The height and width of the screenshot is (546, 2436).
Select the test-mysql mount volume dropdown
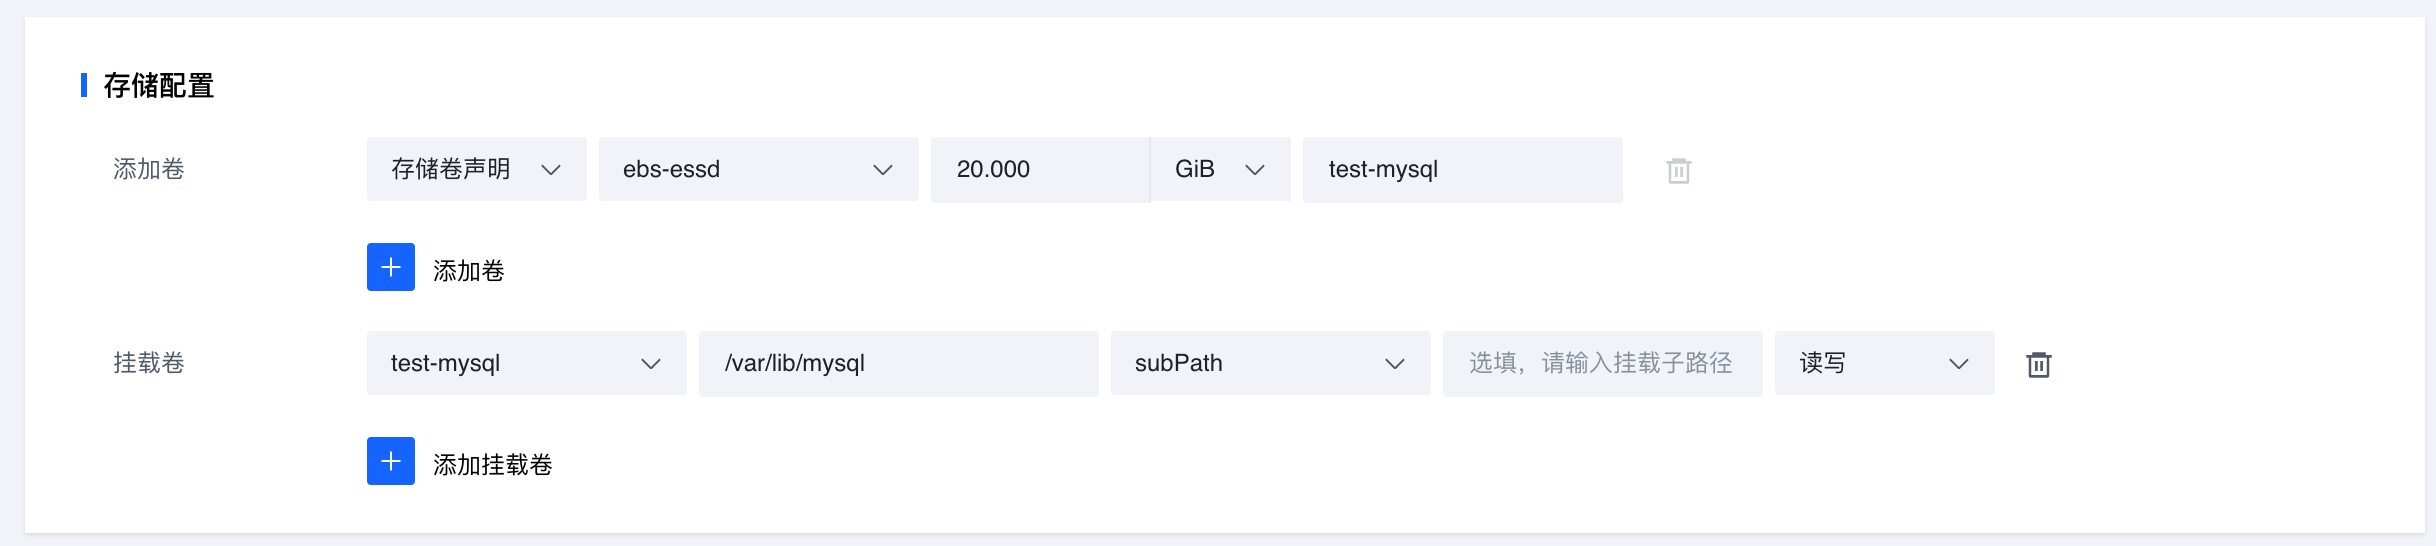click(527, 363)
